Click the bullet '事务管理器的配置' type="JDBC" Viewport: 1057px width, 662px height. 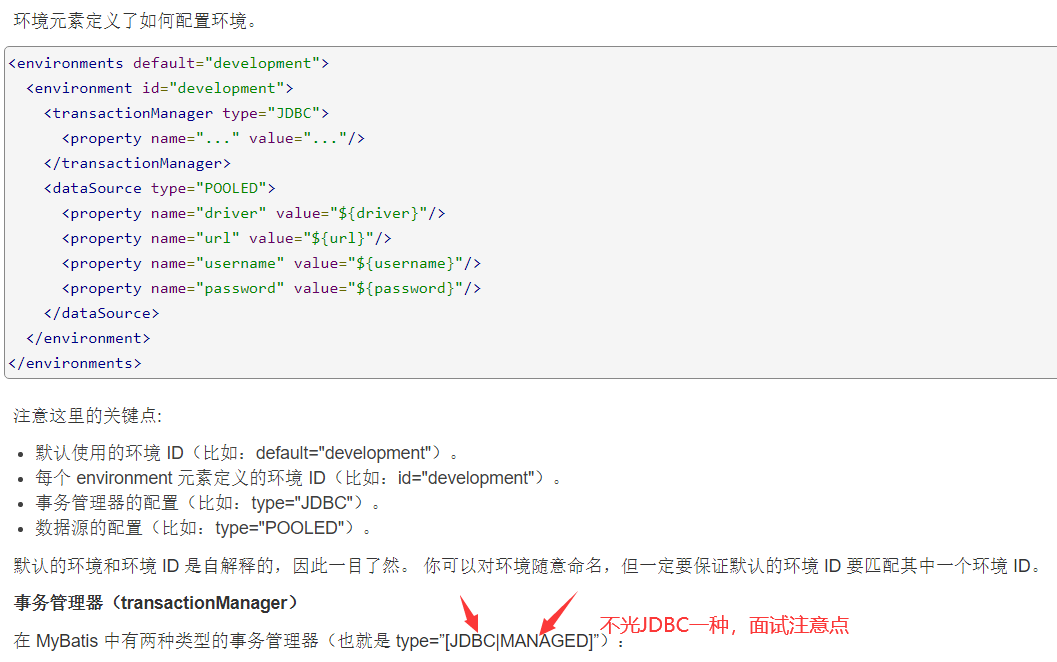(208, 503)
